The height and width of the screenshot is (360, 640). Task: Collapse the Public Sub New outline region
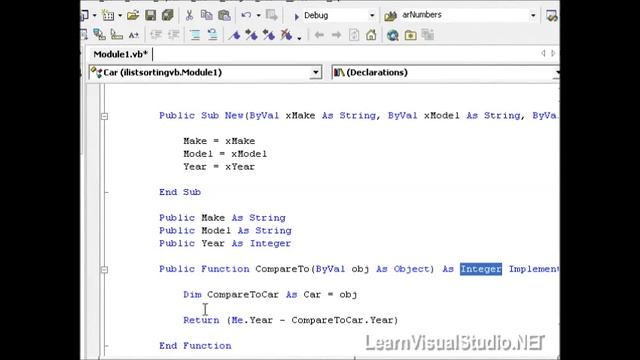coord(104,116)
